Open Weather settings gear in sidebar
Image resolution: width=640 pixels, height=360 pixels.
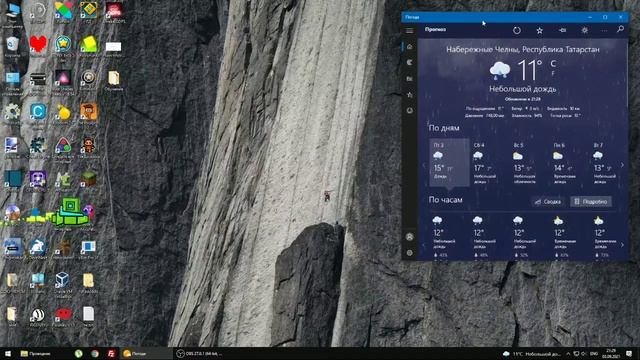[410, 253]
